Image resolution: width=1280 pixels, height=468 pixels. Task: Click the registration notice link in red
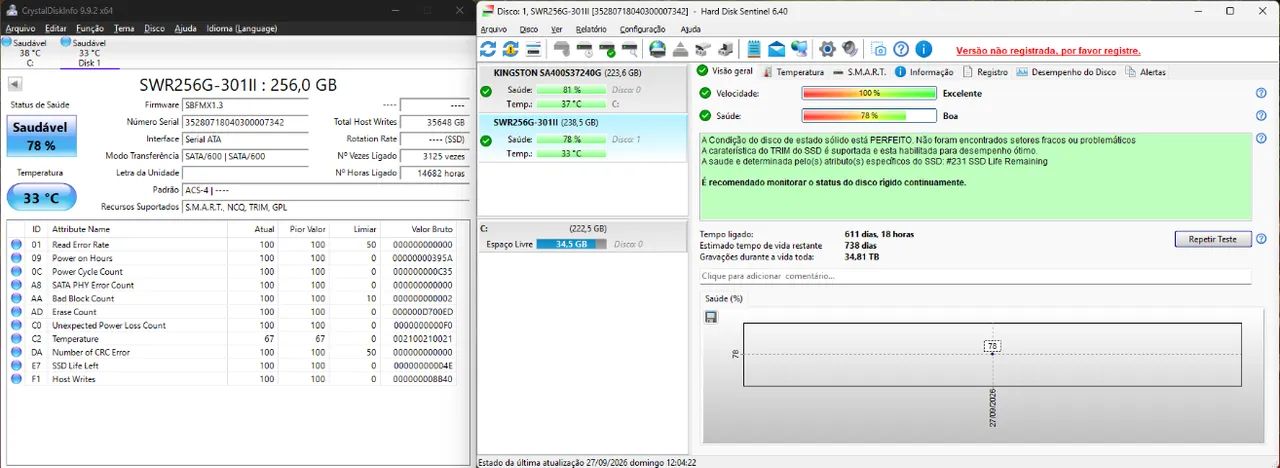point(1048,50)
